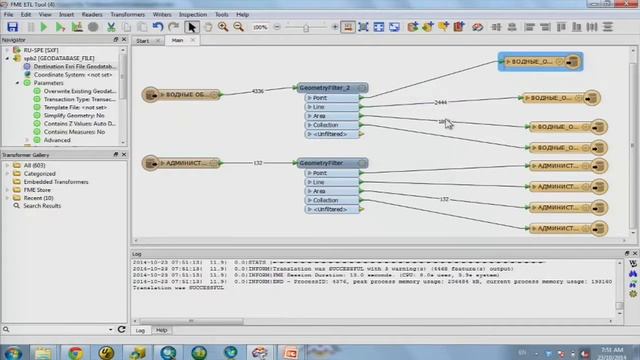Click the zoom slider minus button
The image size is (640, 360).
[277, 27]
